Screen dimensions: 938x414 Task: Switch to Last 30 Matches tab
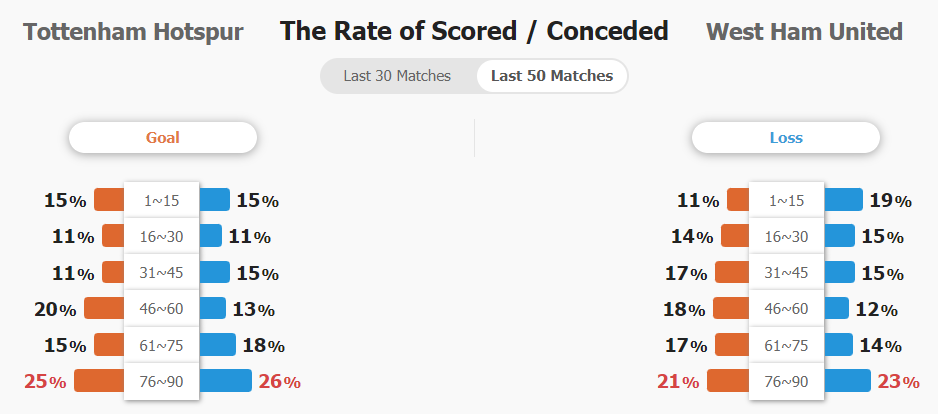397,76
